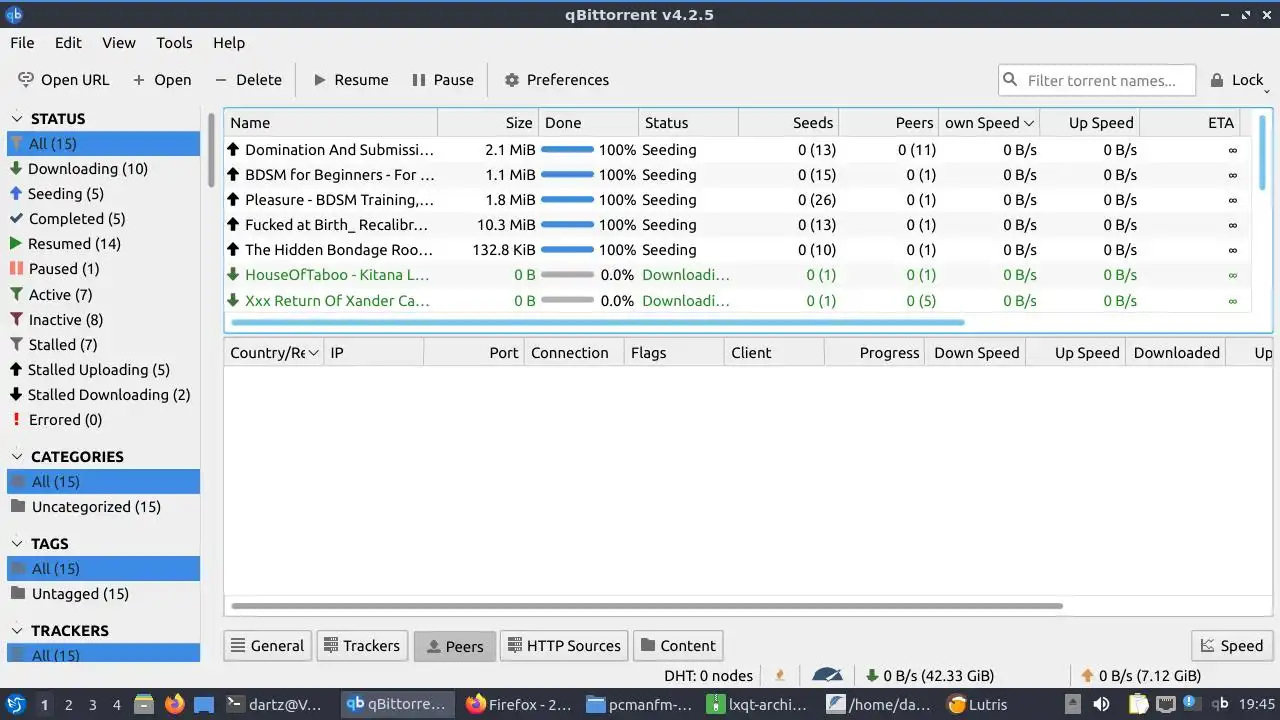This screenshot has height=720, width=1280.
Task: Resume torrents with the play icon
Action: 320,80
